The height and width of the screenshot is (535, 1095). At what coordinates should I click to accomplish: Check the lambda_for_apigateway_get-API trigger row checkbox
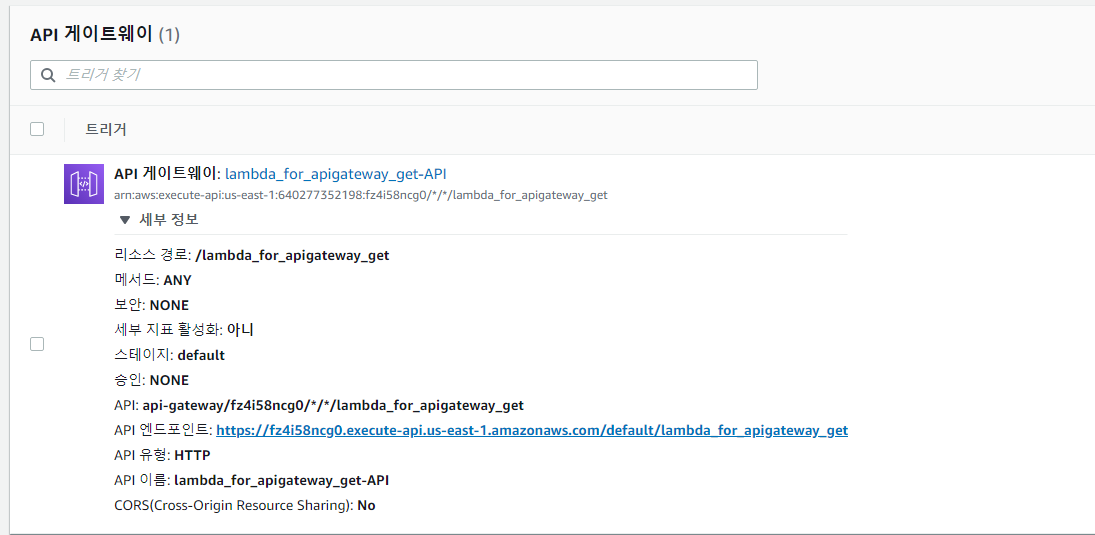point(37,344)
